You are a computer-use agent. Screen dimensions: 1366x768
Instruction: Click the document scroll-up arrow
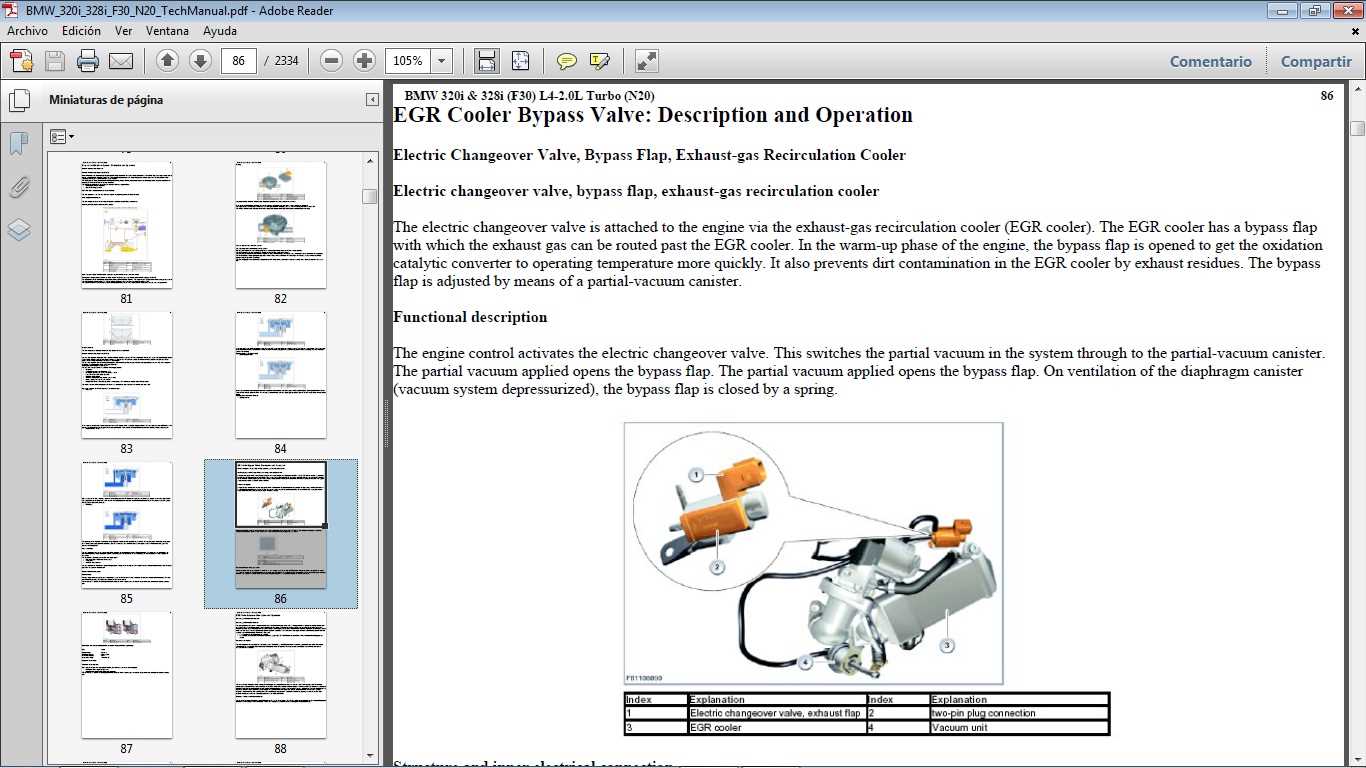click(1357, 91)
